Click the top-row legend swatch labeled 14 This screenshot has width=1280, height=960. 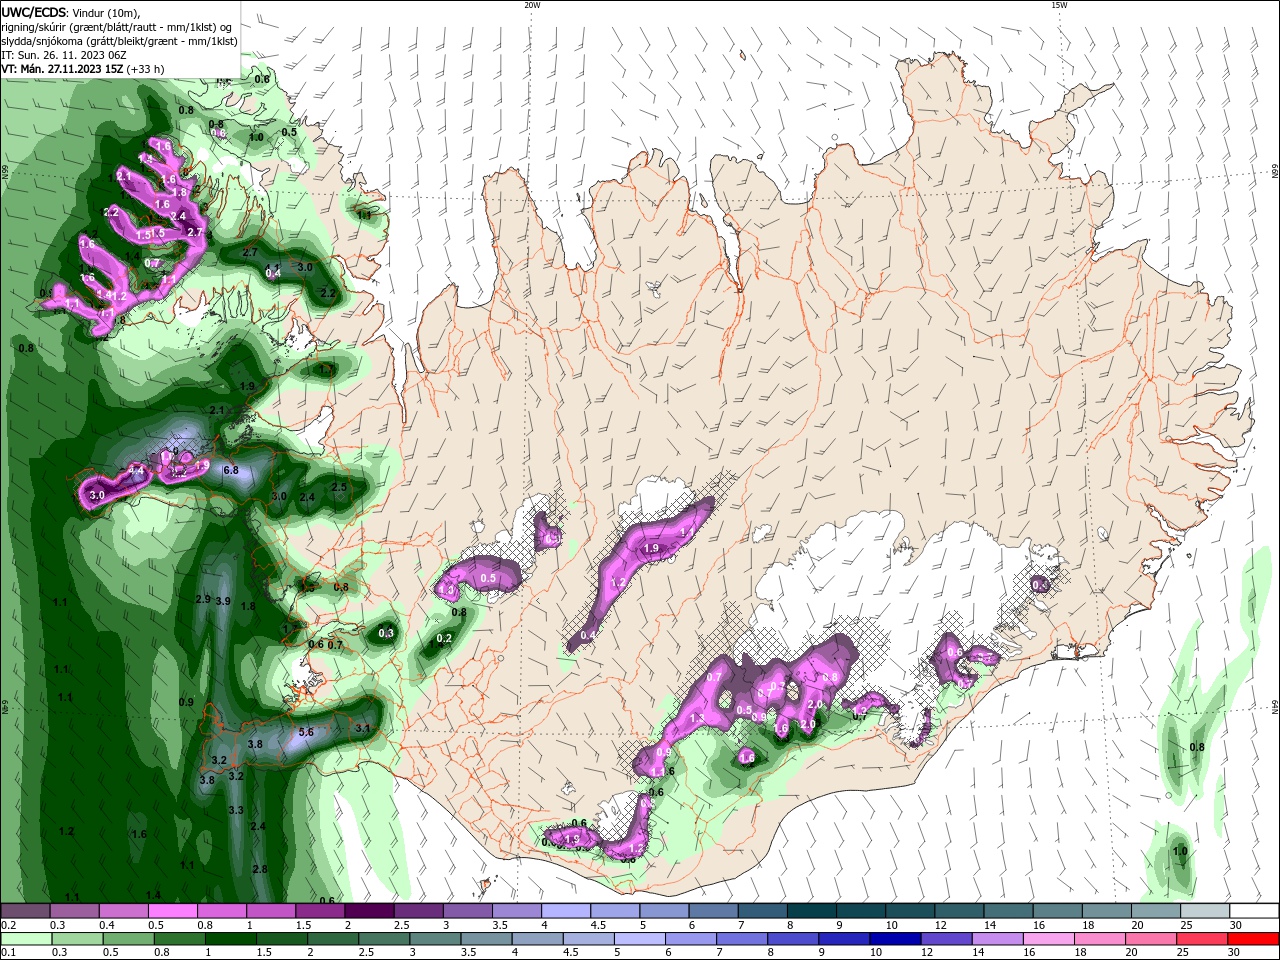coord(1009,911)
